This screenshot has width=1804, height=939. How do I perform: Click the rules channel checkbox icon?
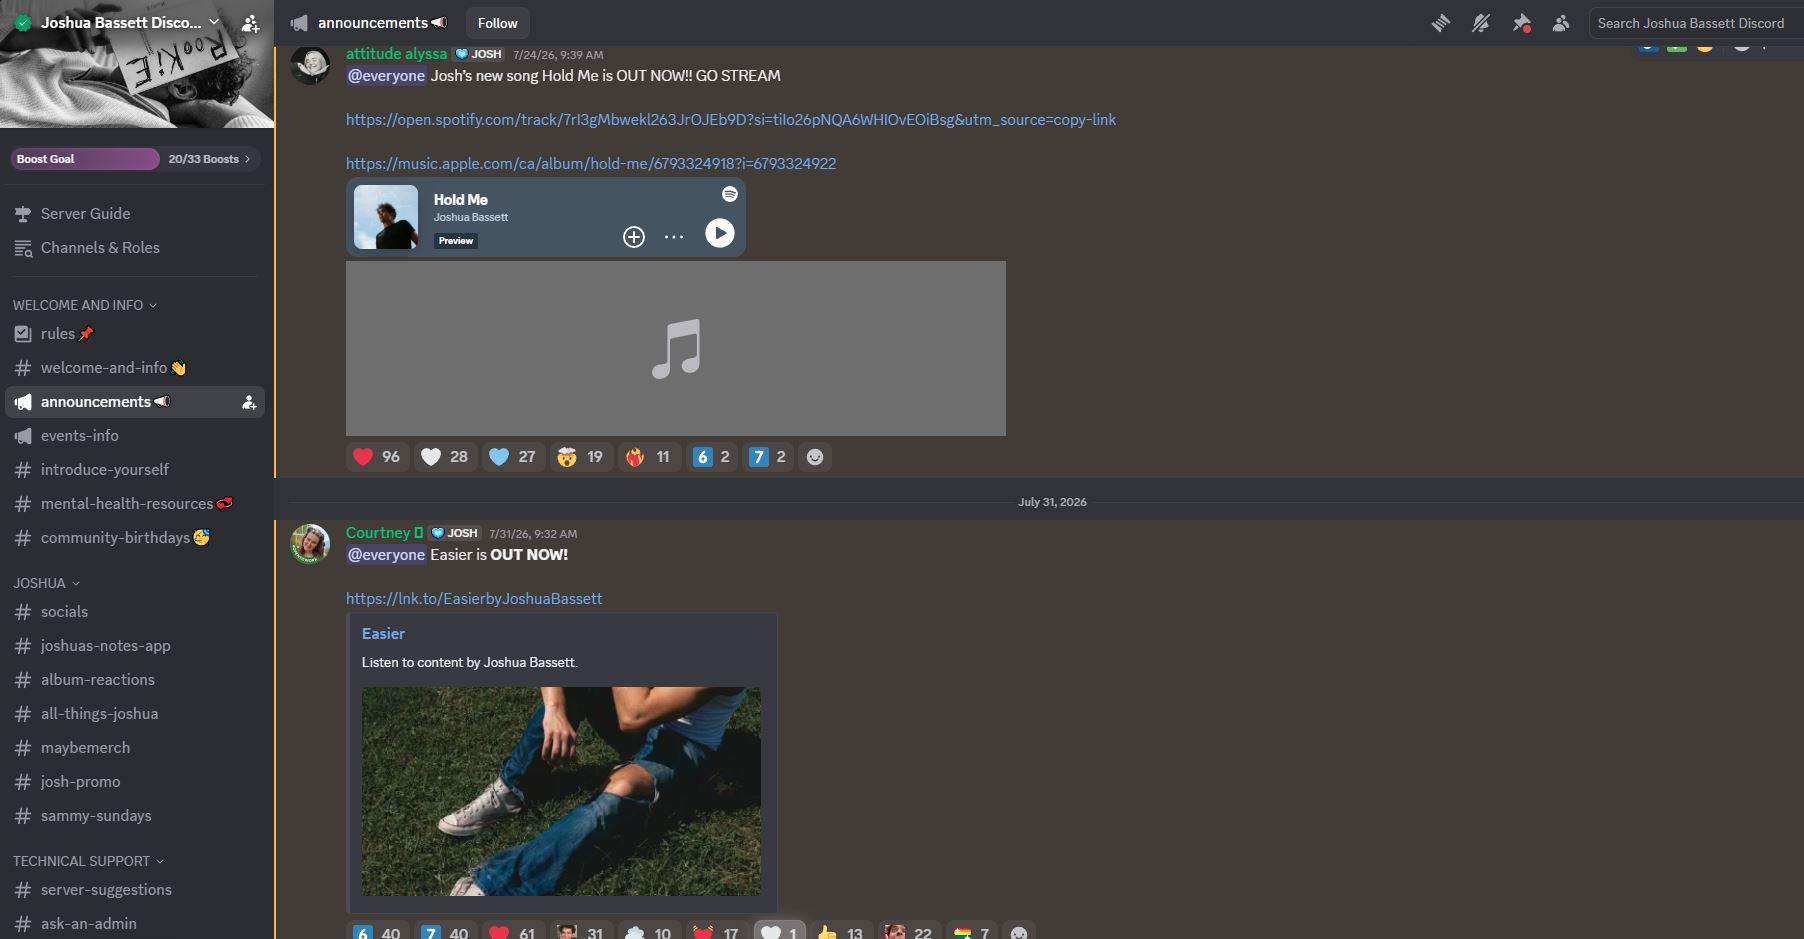[x=23, y=334]
